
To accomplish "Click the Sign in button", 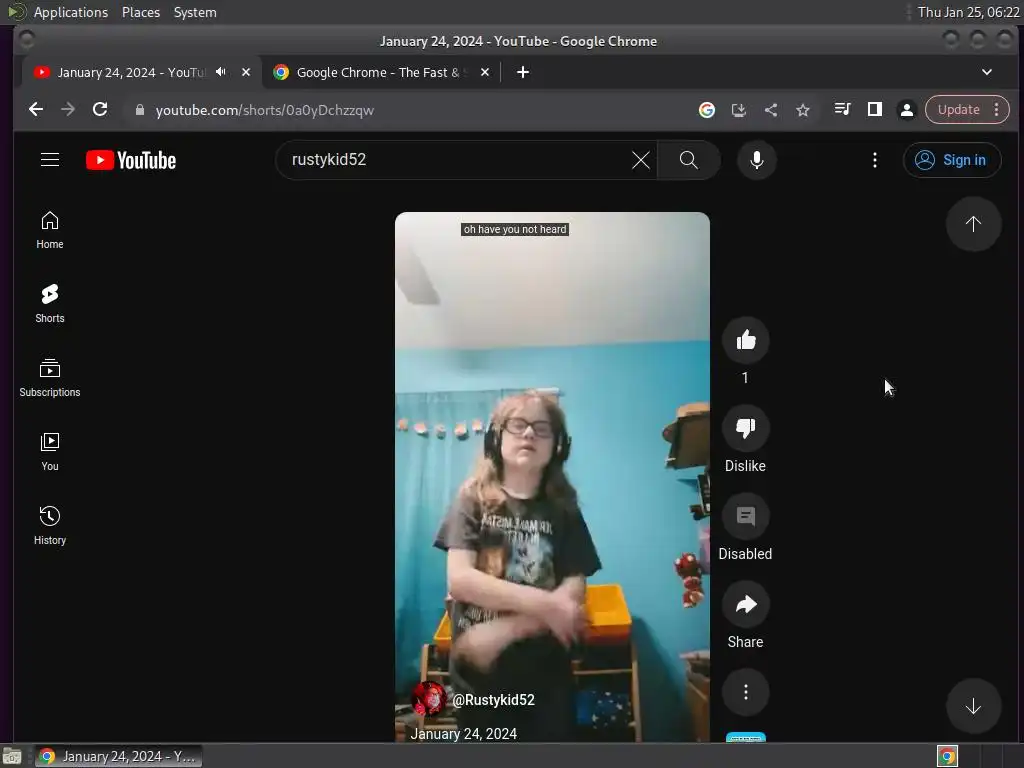I will pyautogui.click(x=952, y=160).
